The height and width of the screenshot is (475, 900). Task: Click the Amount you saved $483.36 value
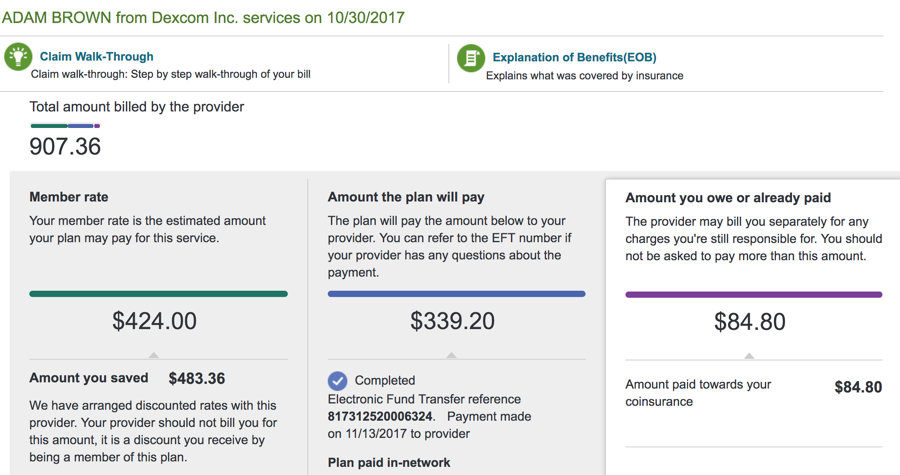click(197, 379)
